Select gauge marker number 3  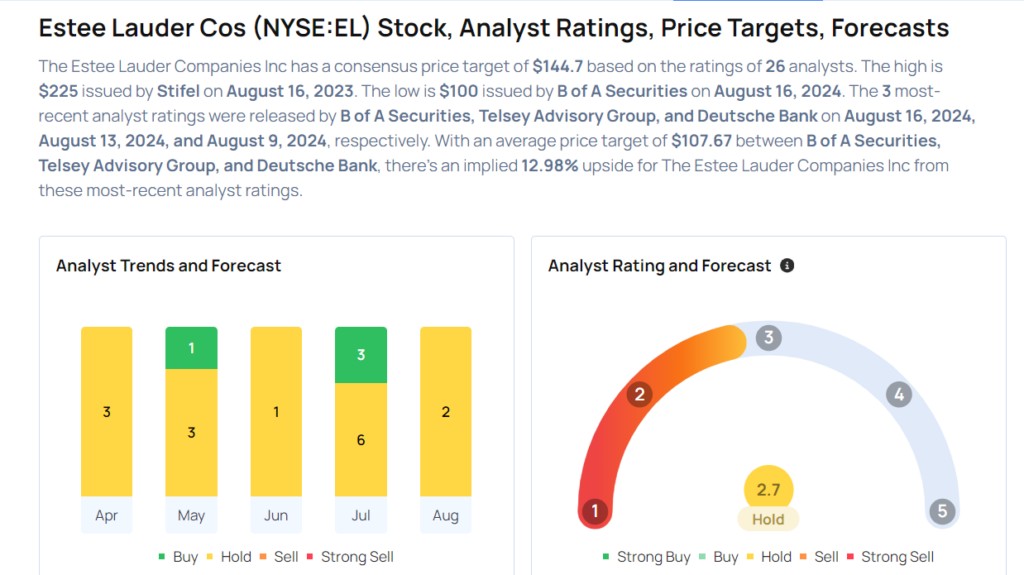pos(768,337)
